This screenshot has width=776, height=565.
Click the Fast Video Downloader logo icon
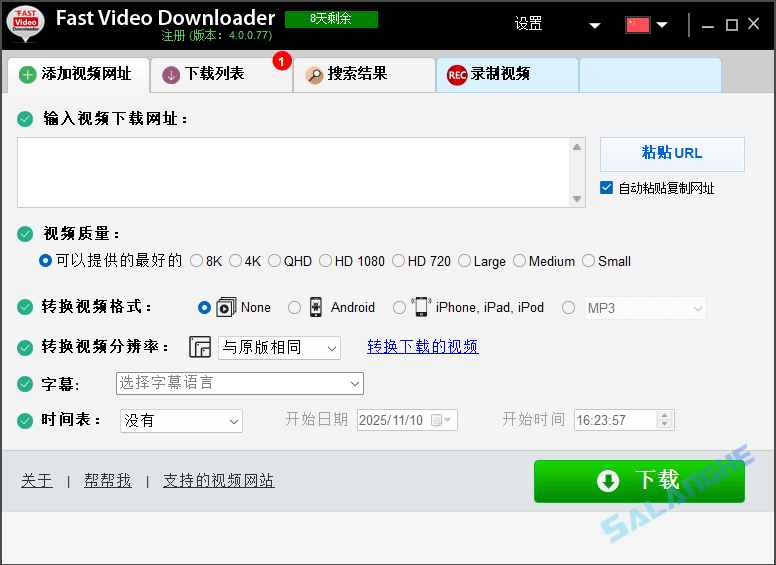pos(25,23)
